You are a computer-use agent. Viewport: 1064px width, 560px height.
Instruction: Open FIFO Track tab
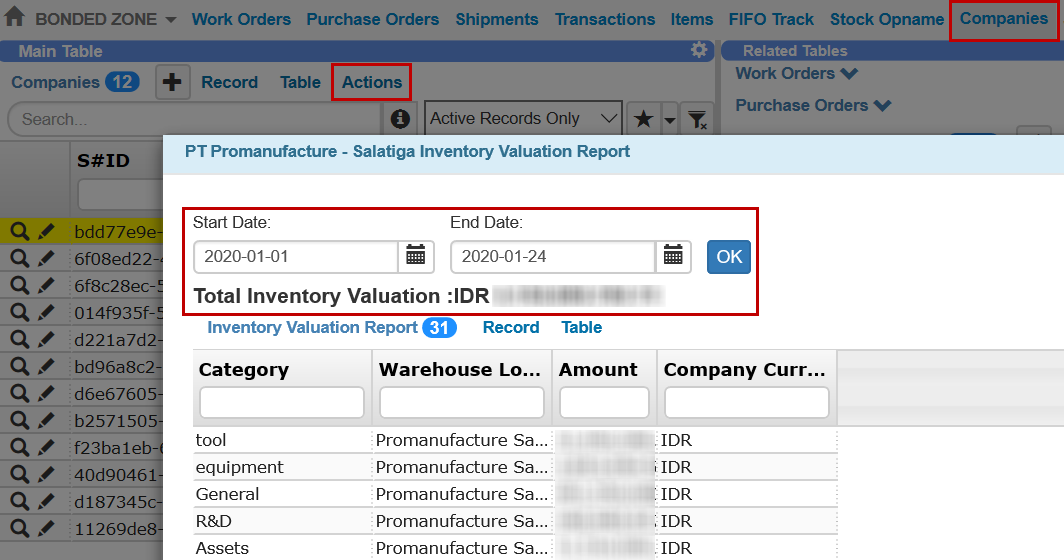(x=771, y=20)
